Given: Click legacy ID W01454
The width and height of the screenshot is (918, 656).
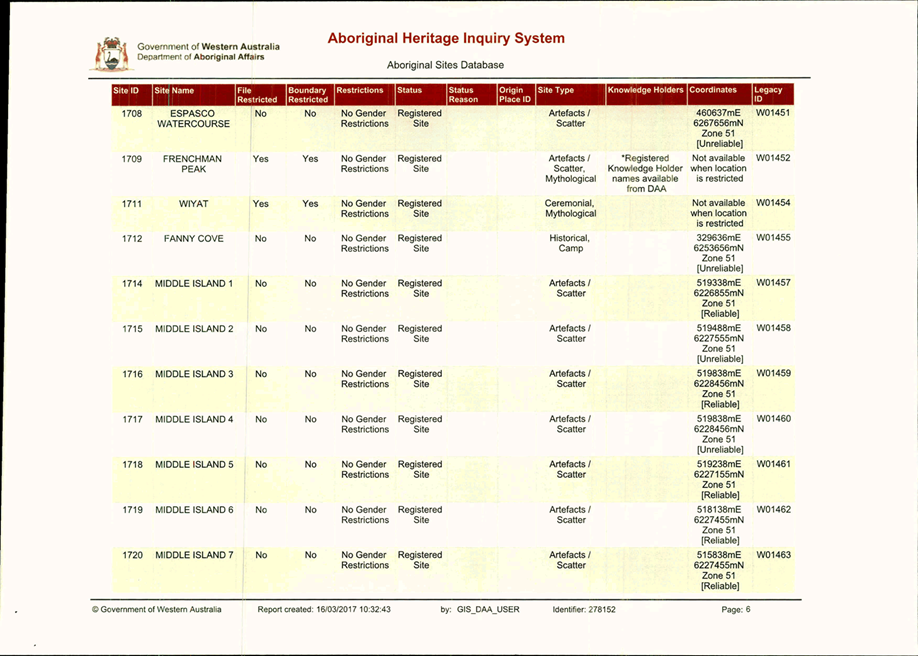Looking at the screenshot, I should [773, 203].
